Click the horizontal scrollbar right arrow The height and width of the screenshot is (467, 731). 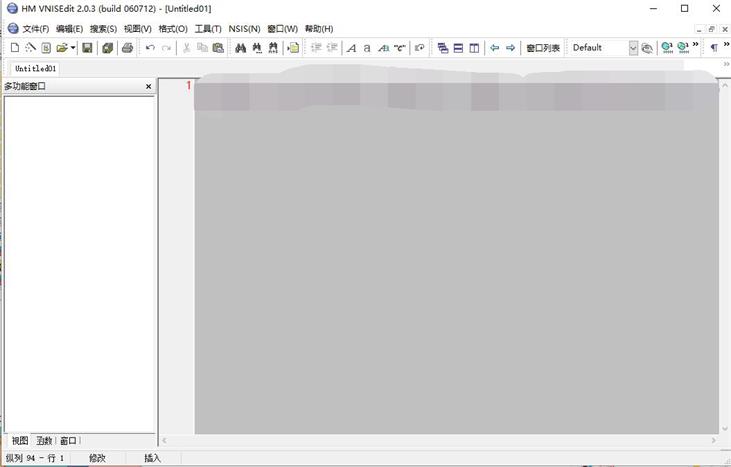(x=714, y=440)
